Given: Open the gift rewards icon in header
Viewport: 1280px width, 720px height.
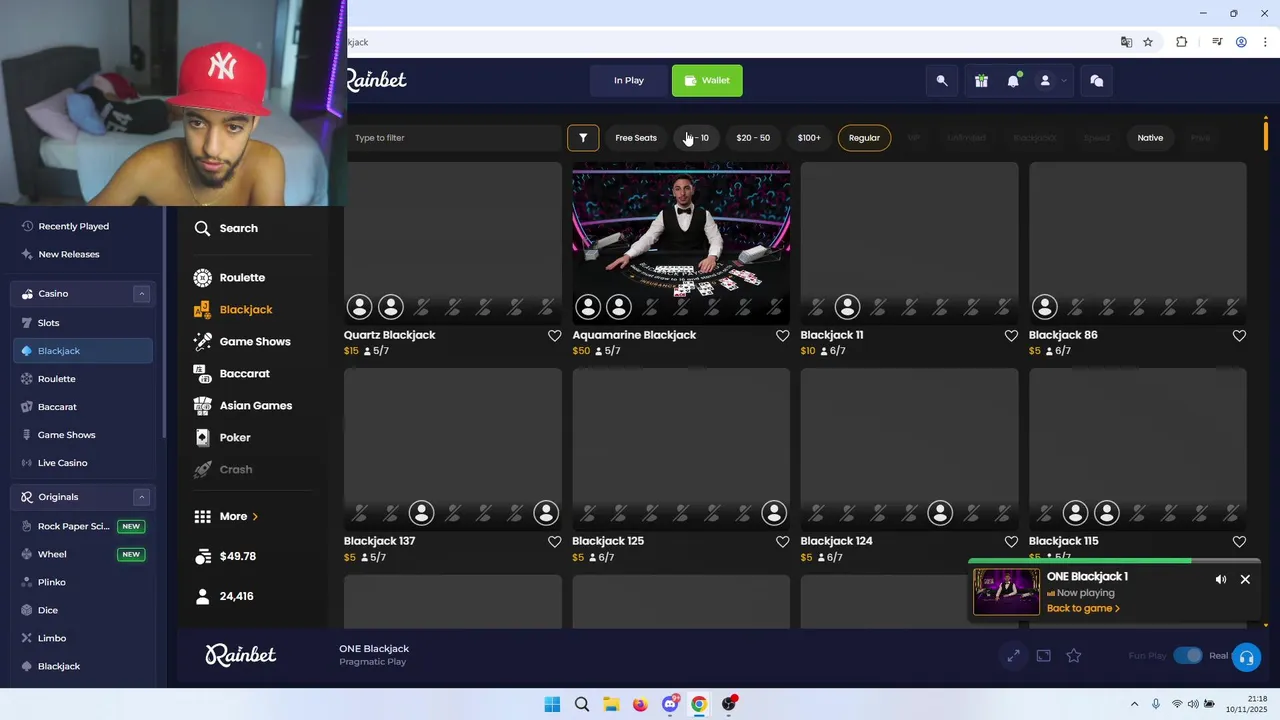Looking at the screenshot, I should [x=981, y=81].
